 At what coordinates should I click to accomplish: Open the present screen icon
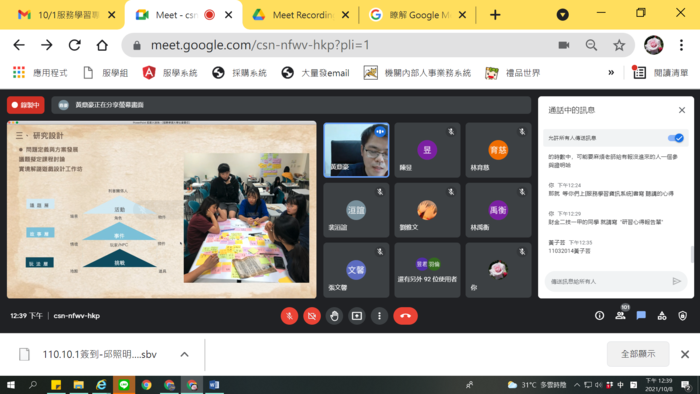pos(357,316)
